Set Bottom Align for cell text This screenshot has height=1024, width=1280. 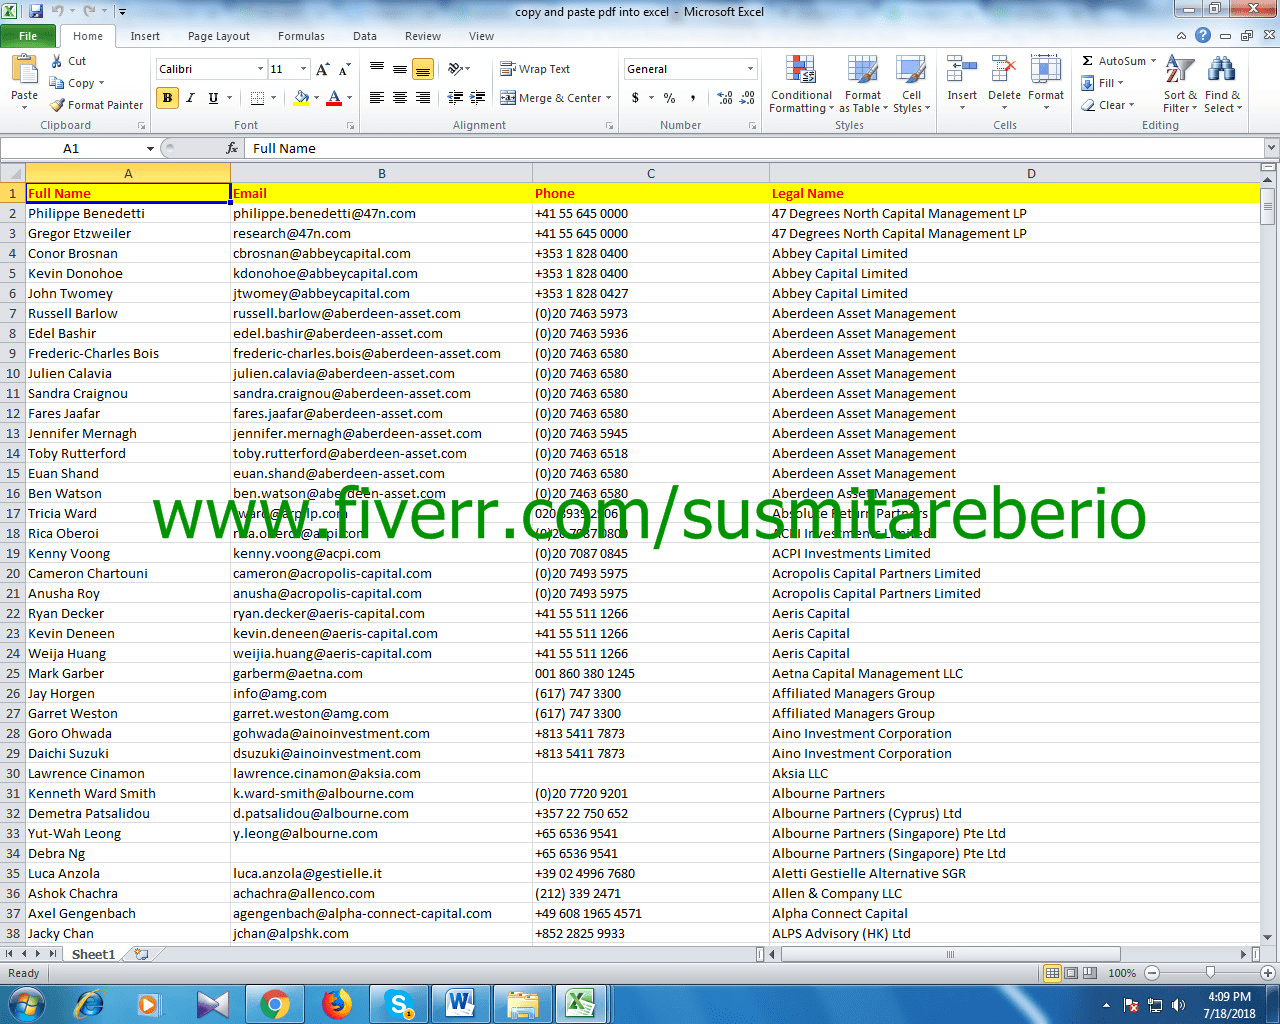423,69
